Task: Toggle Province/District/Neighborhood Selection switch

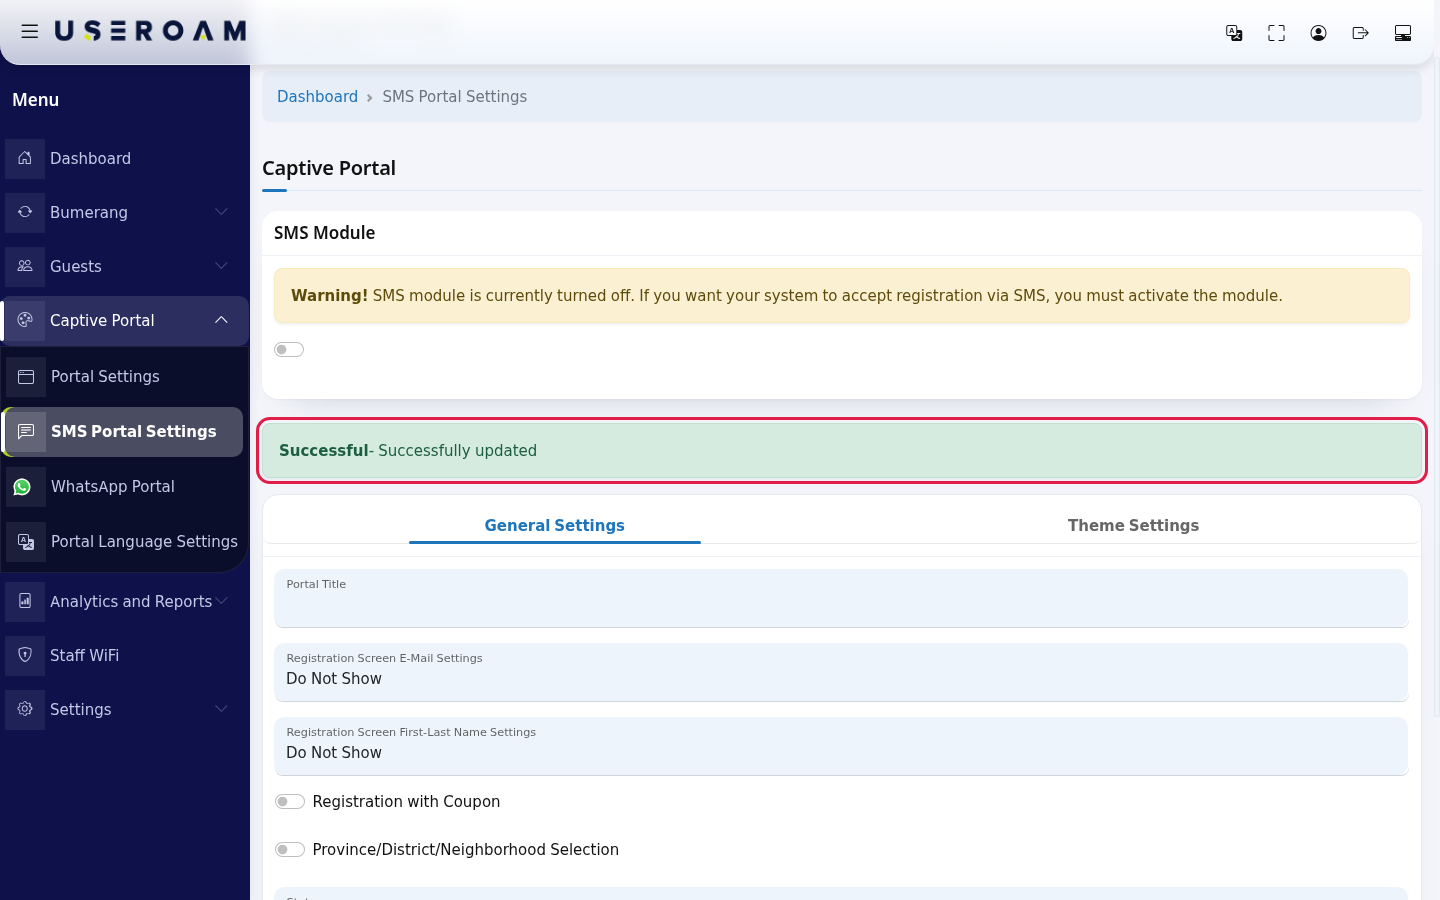Action: [x=290, y=850]
